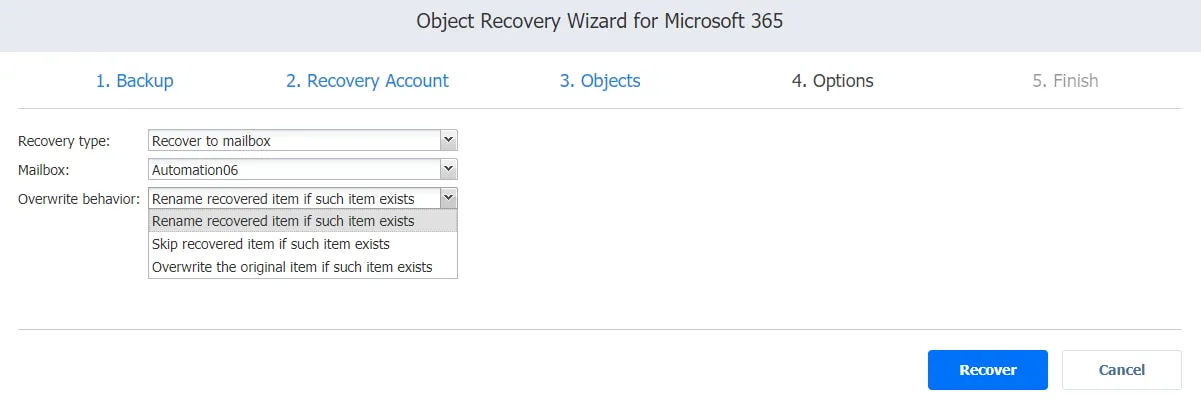1201x401 pixels.
Task: Click the Automation06 mailbox field
Action: [x=294, y=170]
